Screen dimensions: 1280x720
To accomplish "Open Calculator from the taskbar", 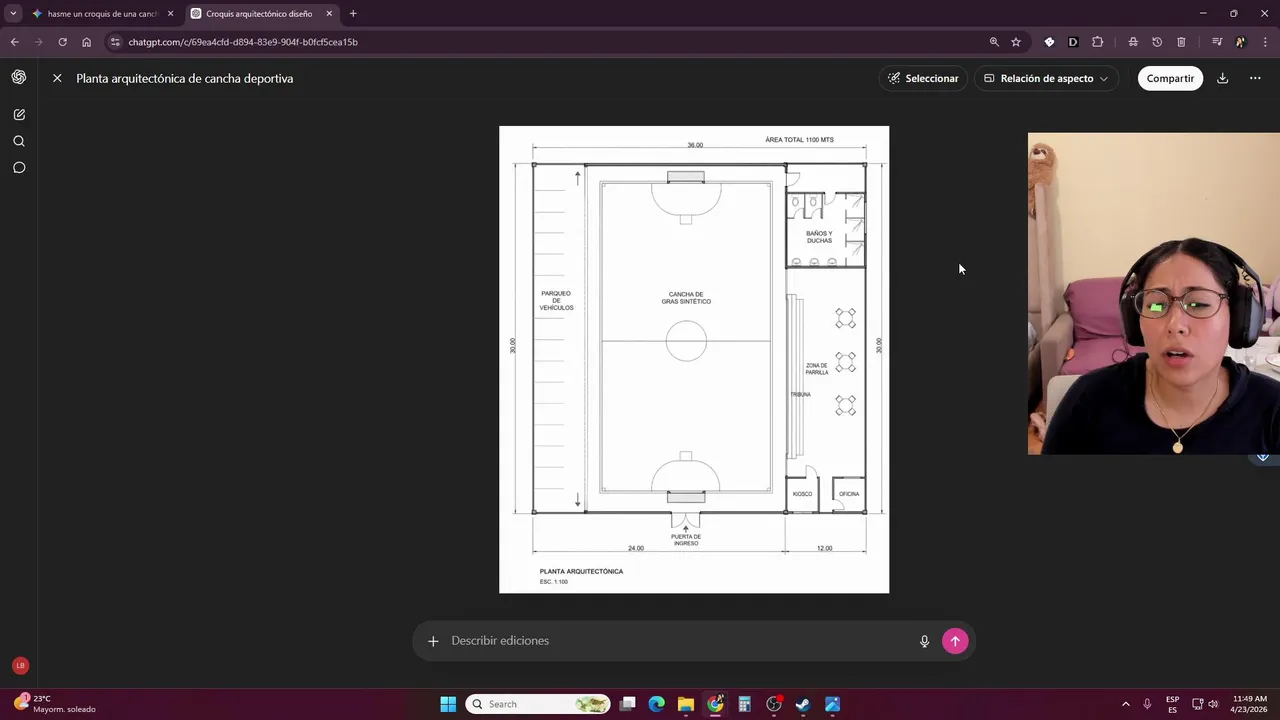I will tap(744, 704).
